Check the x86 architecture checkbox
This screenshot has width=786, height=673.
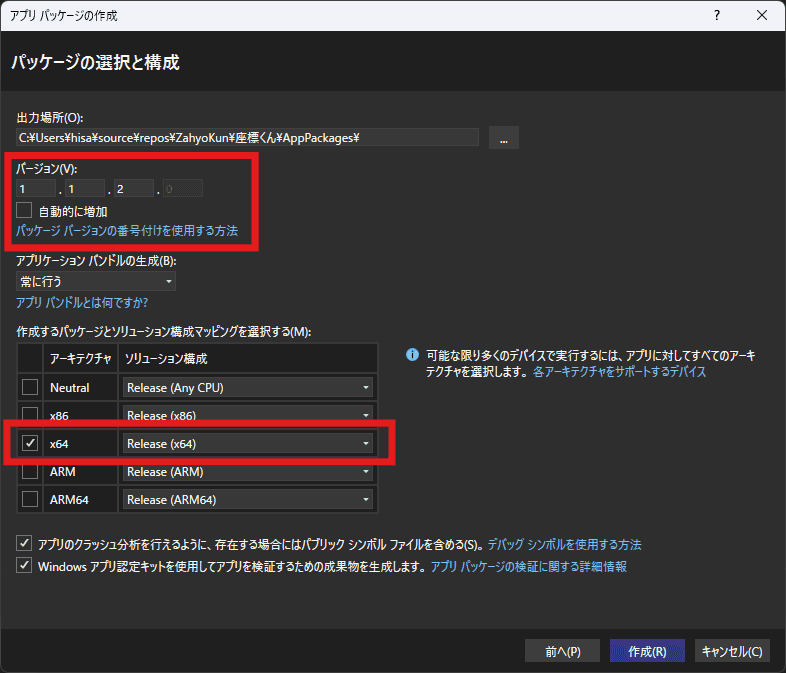pyautogui.click(x=30, y=413)
